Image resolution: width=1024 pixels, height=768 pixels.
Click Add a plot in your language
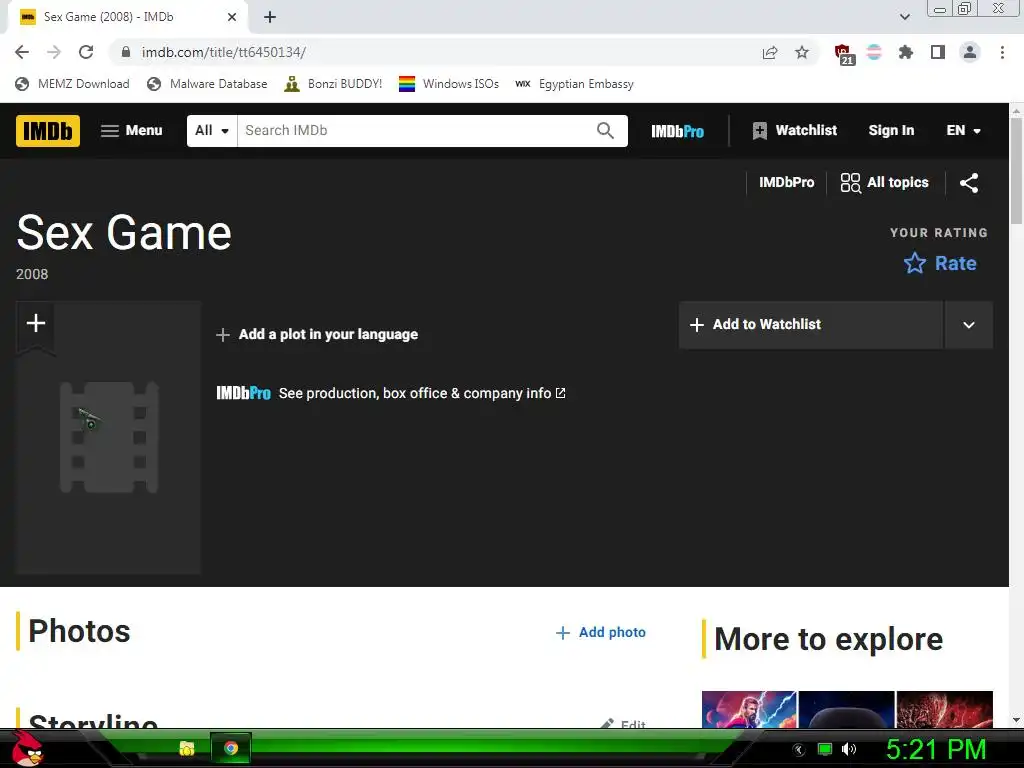(x=317, y=334)
